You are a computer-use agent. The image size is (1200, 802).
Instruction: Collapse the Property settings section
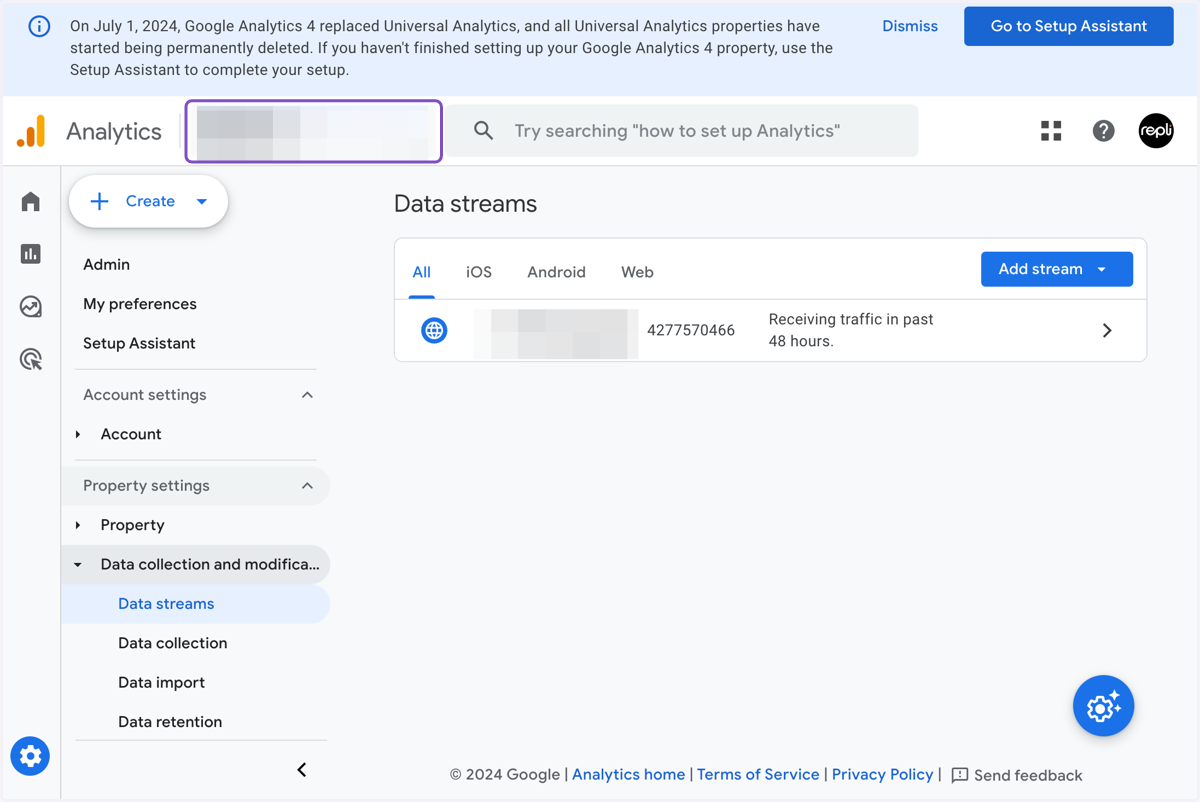(x=307, y=486)
